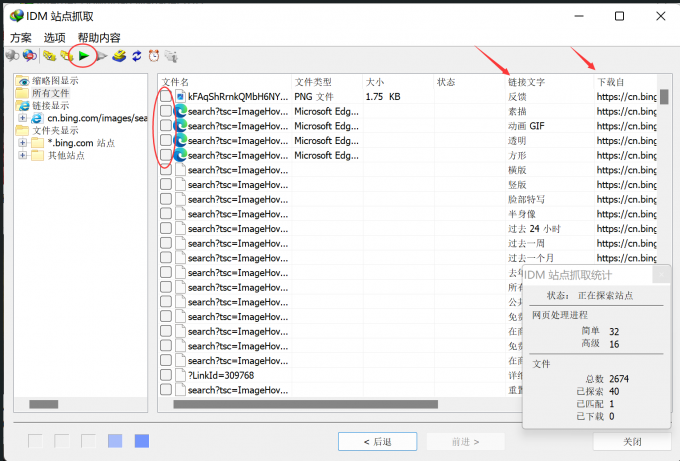Tick the checkbox in the 素描 row
The image size is (680, 461).
pos(166,111)
